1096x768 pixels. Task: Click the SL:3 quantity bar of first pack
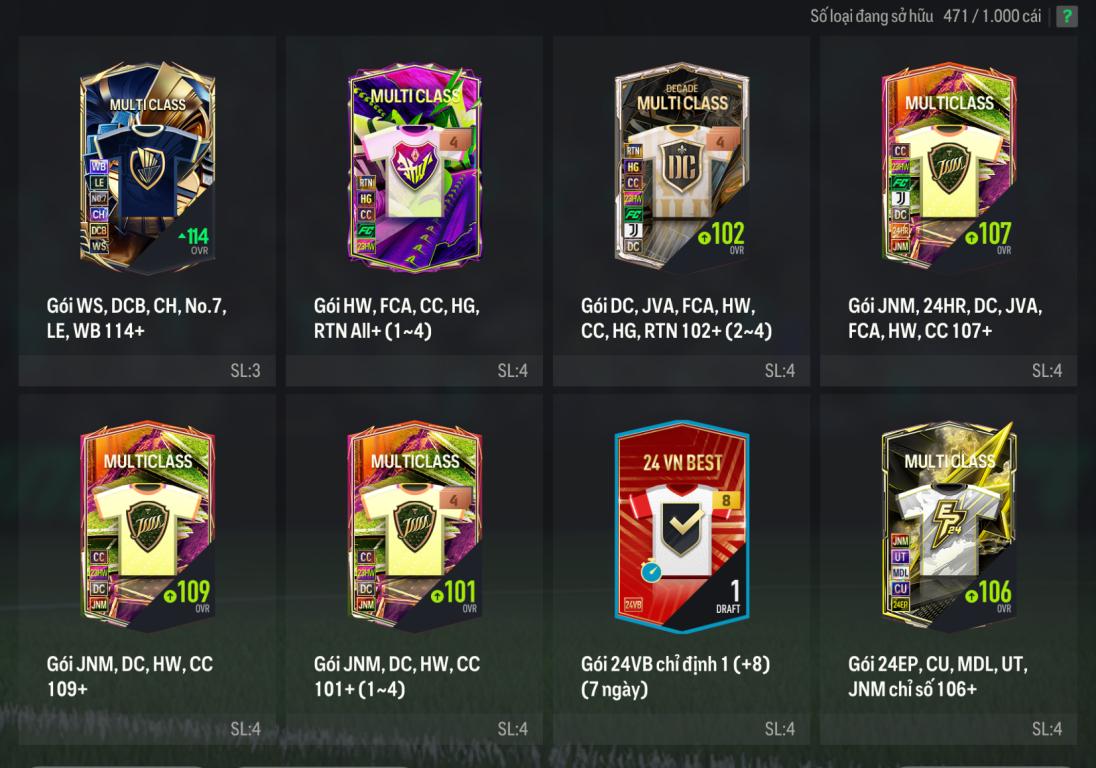pyautogui.click(x=147, y=370)
